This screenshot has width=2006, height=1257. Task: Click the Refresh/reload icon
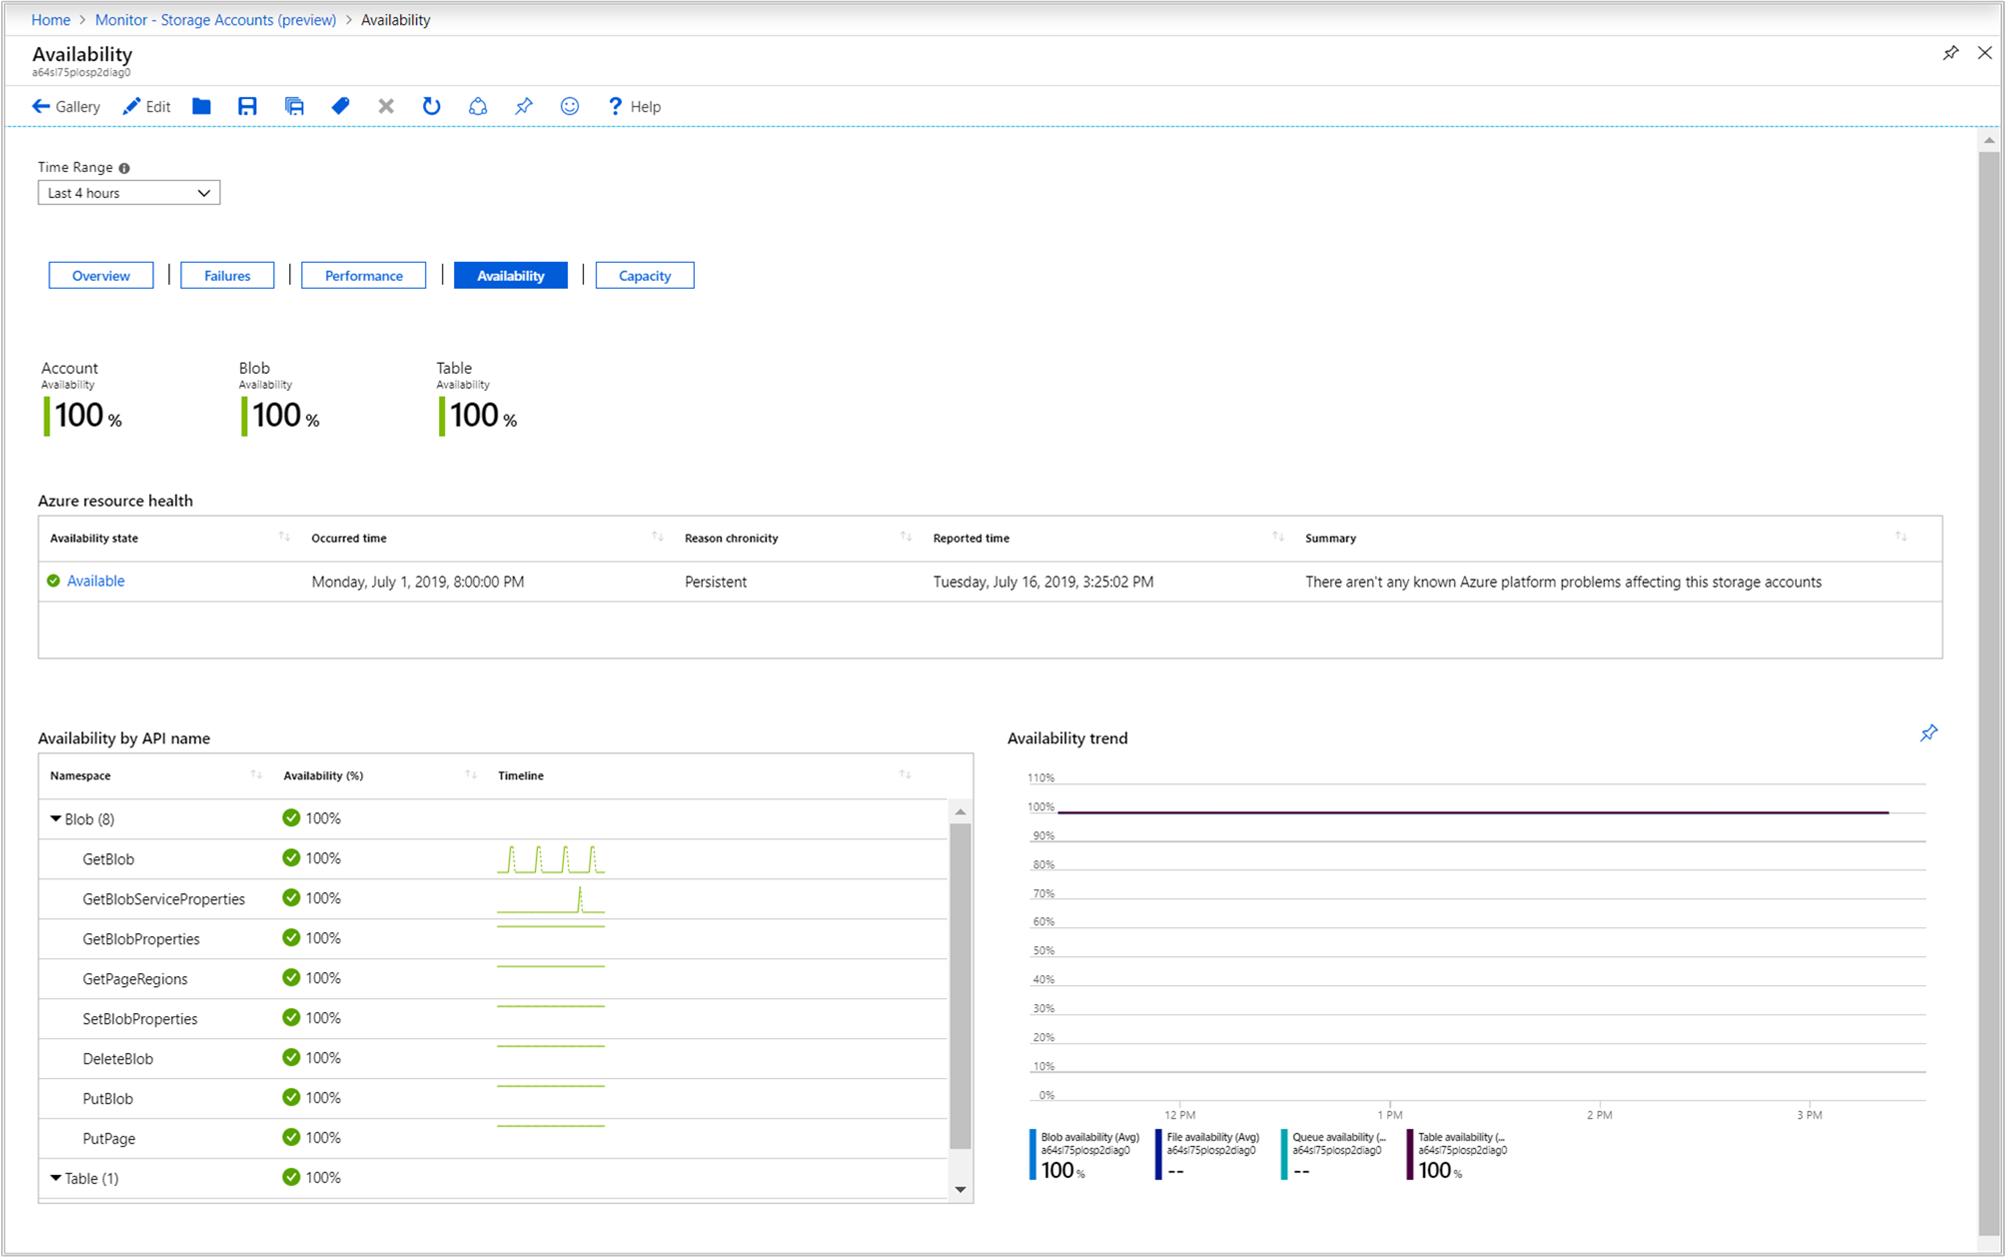[430, 106]
